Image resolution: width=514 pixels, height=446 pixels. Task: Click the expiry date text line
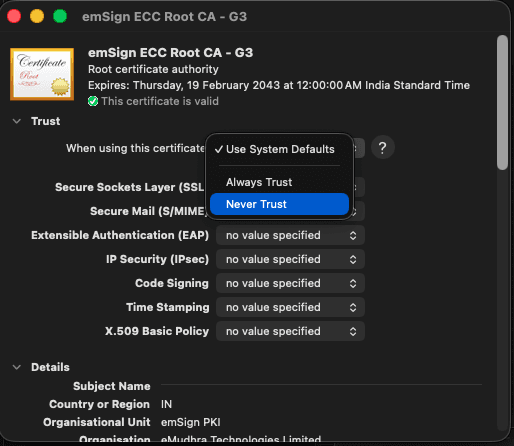279,85
